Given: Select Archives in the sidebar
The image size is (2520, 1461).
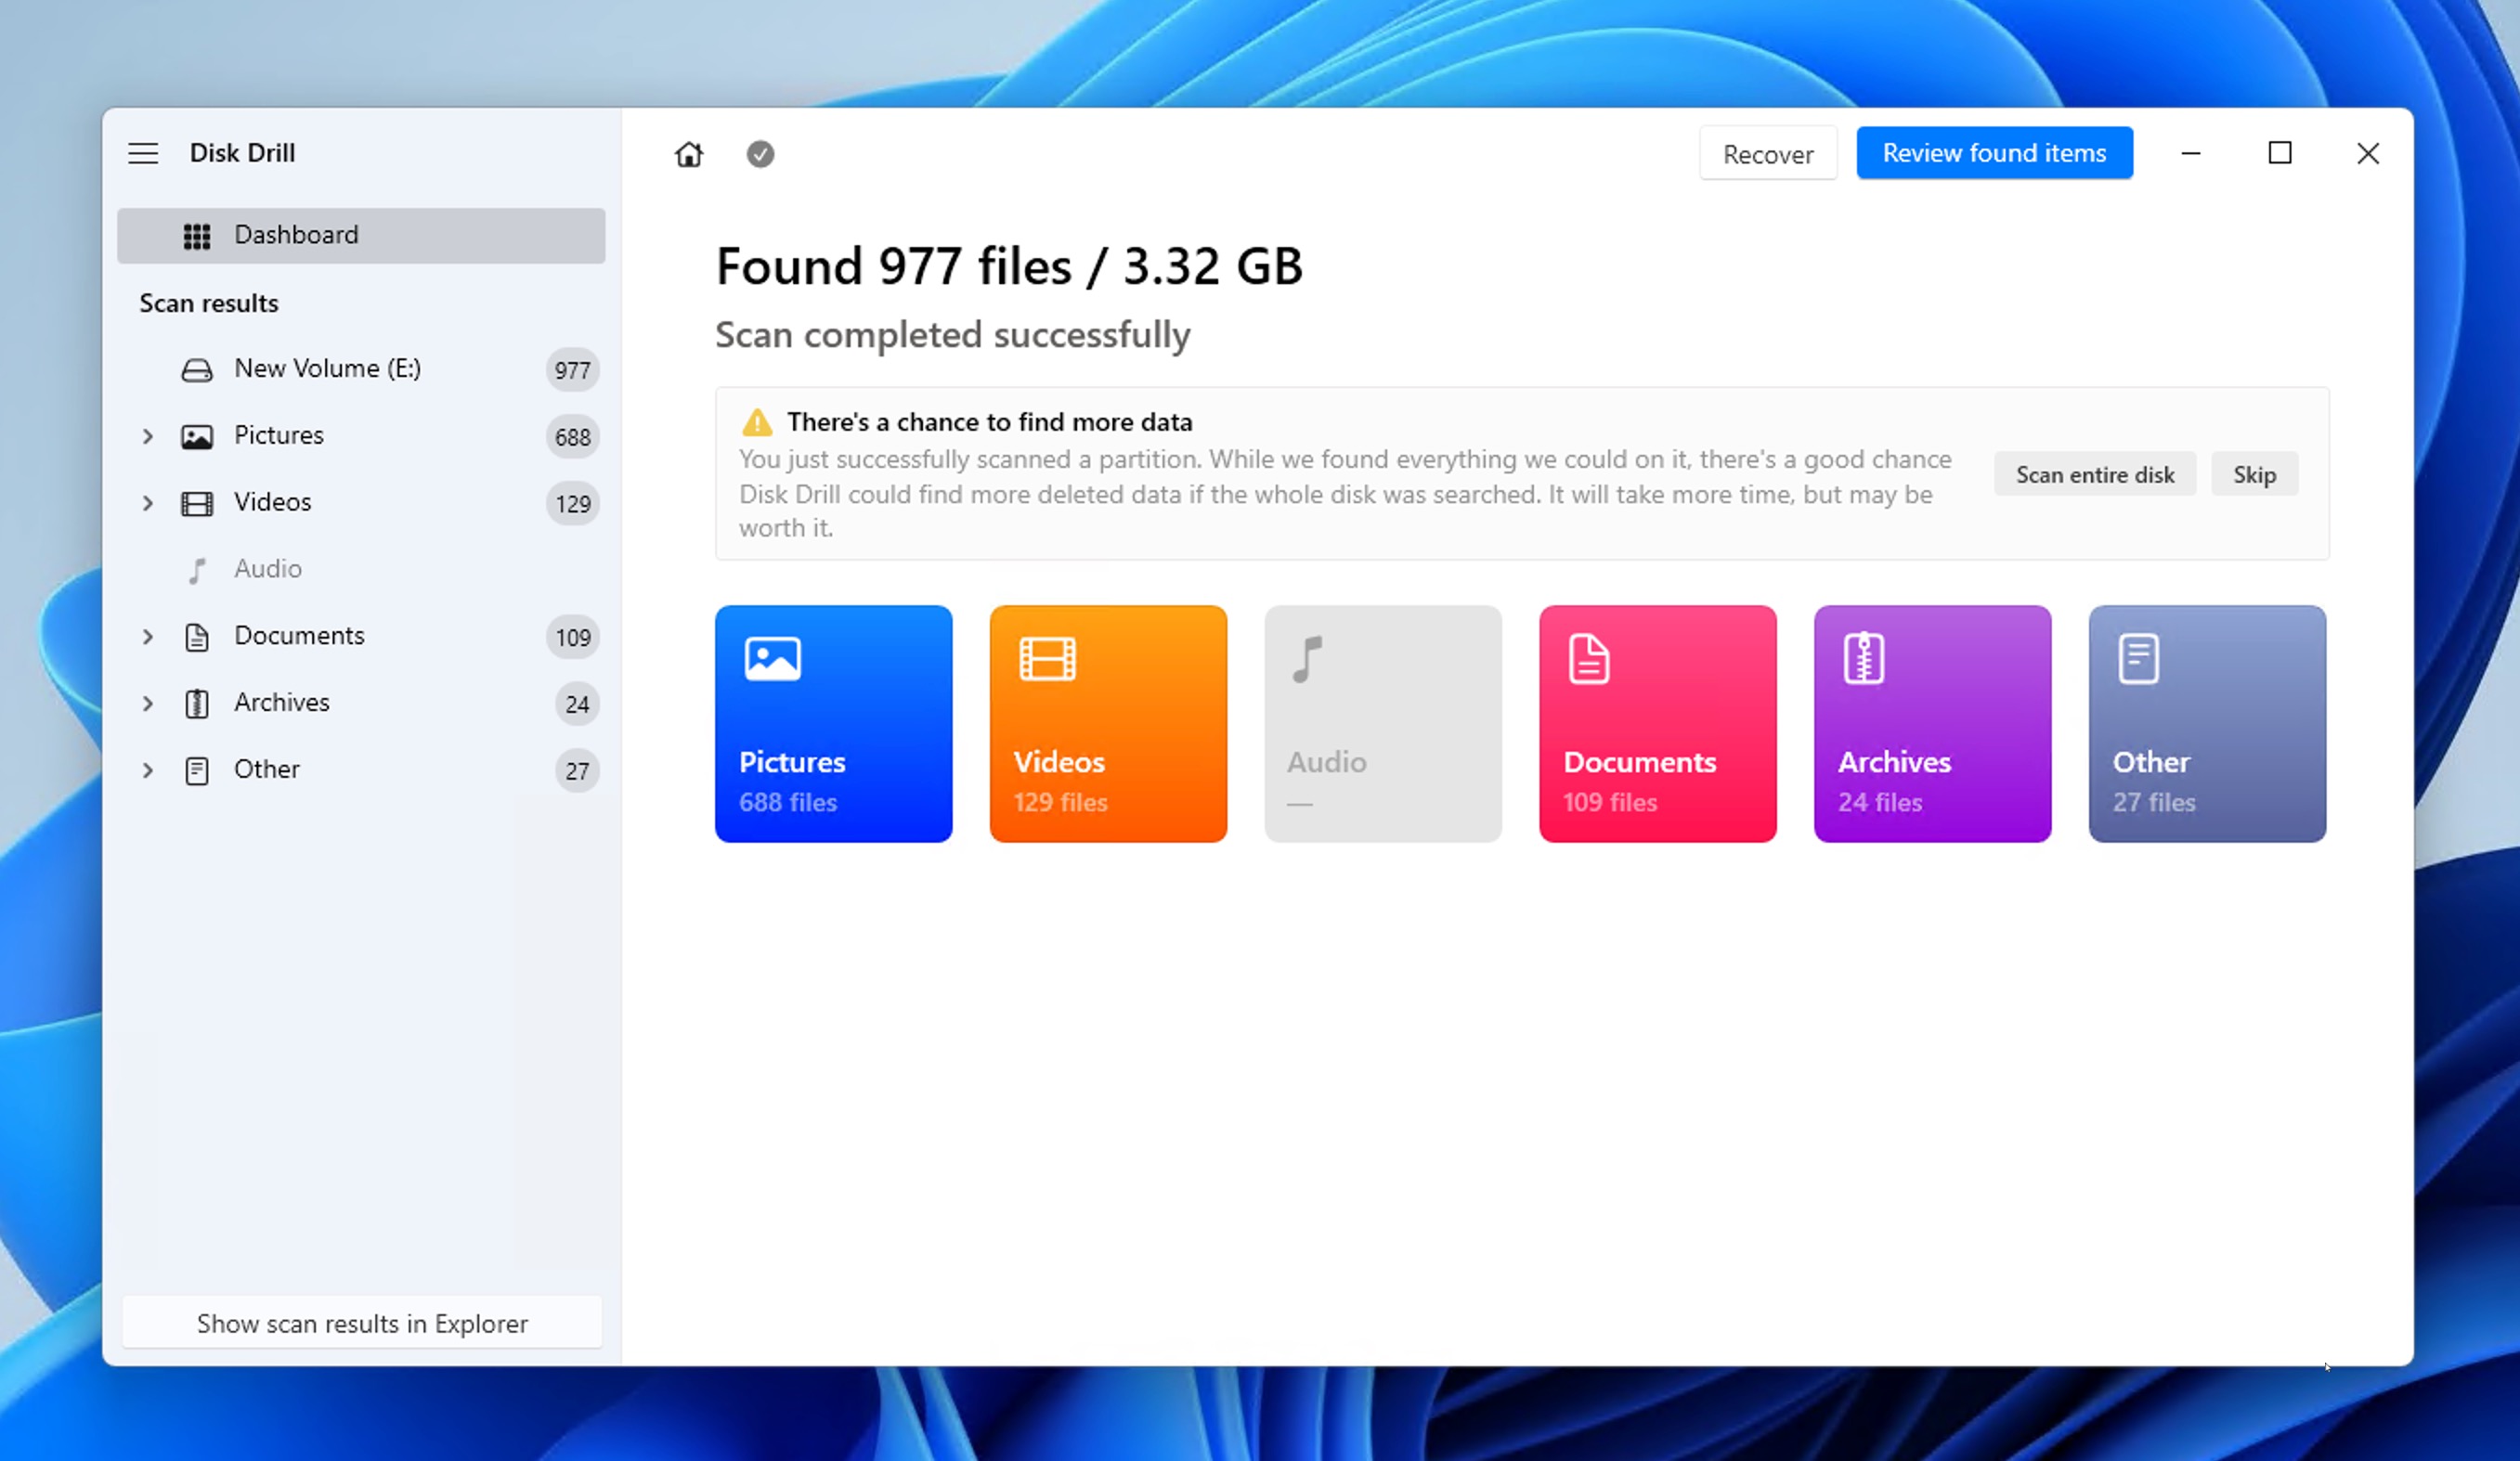Looking at the screenshot, I should click(x=281, y=701).
